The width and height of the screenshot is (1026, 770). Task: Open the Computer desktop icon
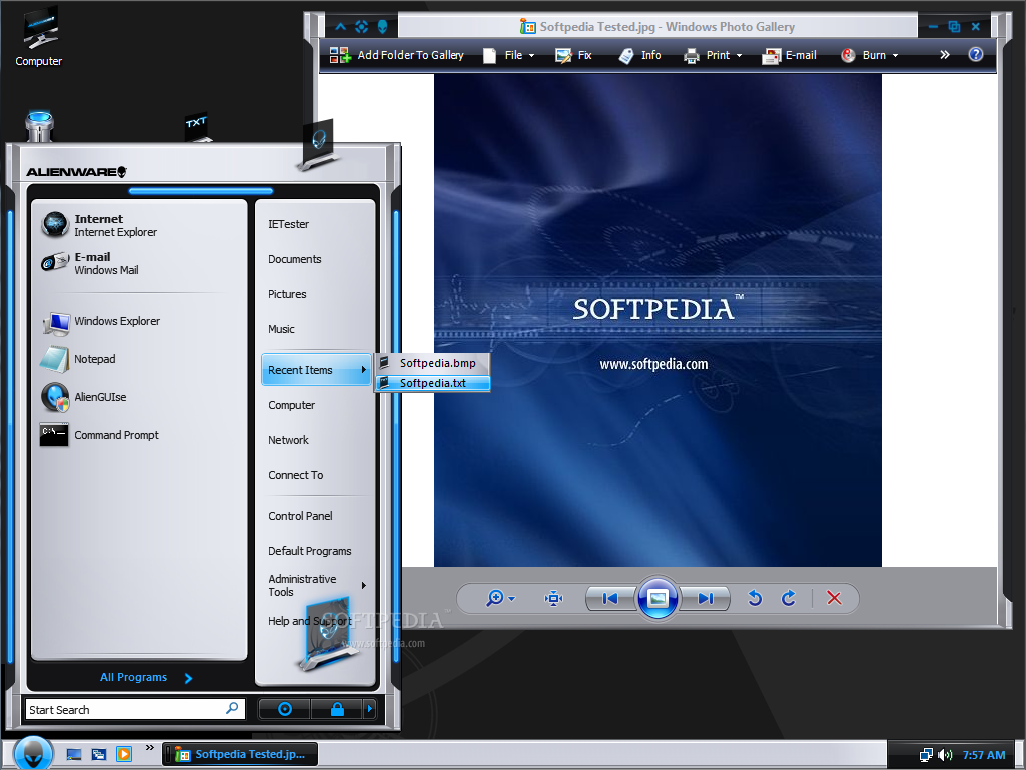[39, 37]
